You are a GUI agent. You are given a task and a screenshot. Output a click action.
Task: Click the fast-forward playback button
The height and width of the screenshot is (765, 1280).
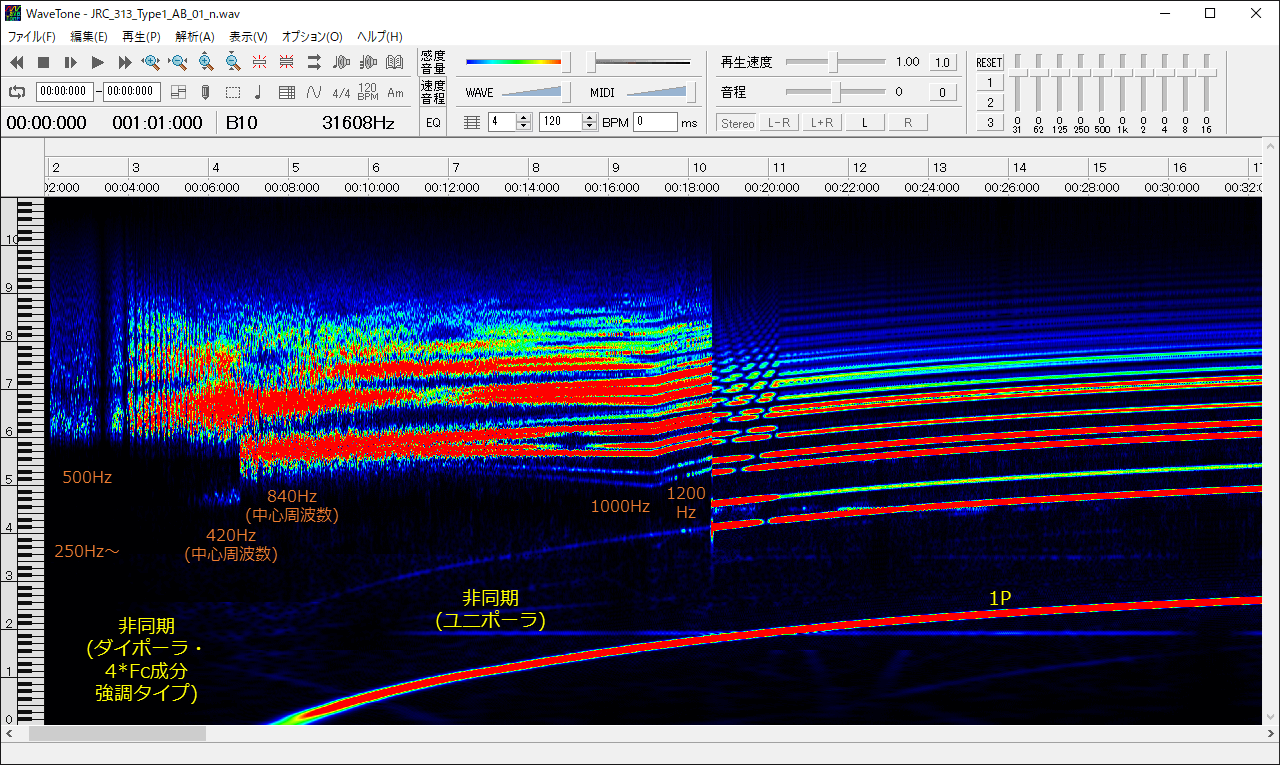click(125, 62)
